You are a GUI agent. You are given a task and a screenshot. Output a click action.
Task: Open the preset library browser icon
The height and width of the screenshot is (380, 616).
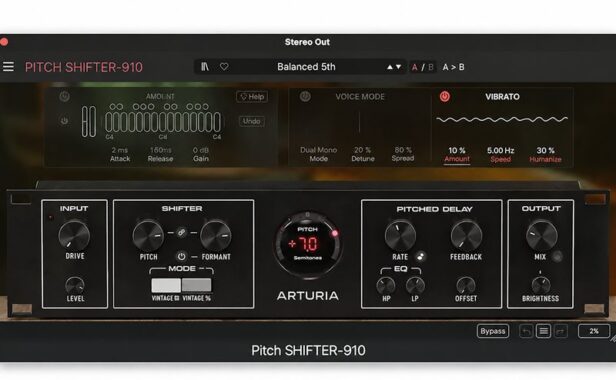[x=205, y=67]
